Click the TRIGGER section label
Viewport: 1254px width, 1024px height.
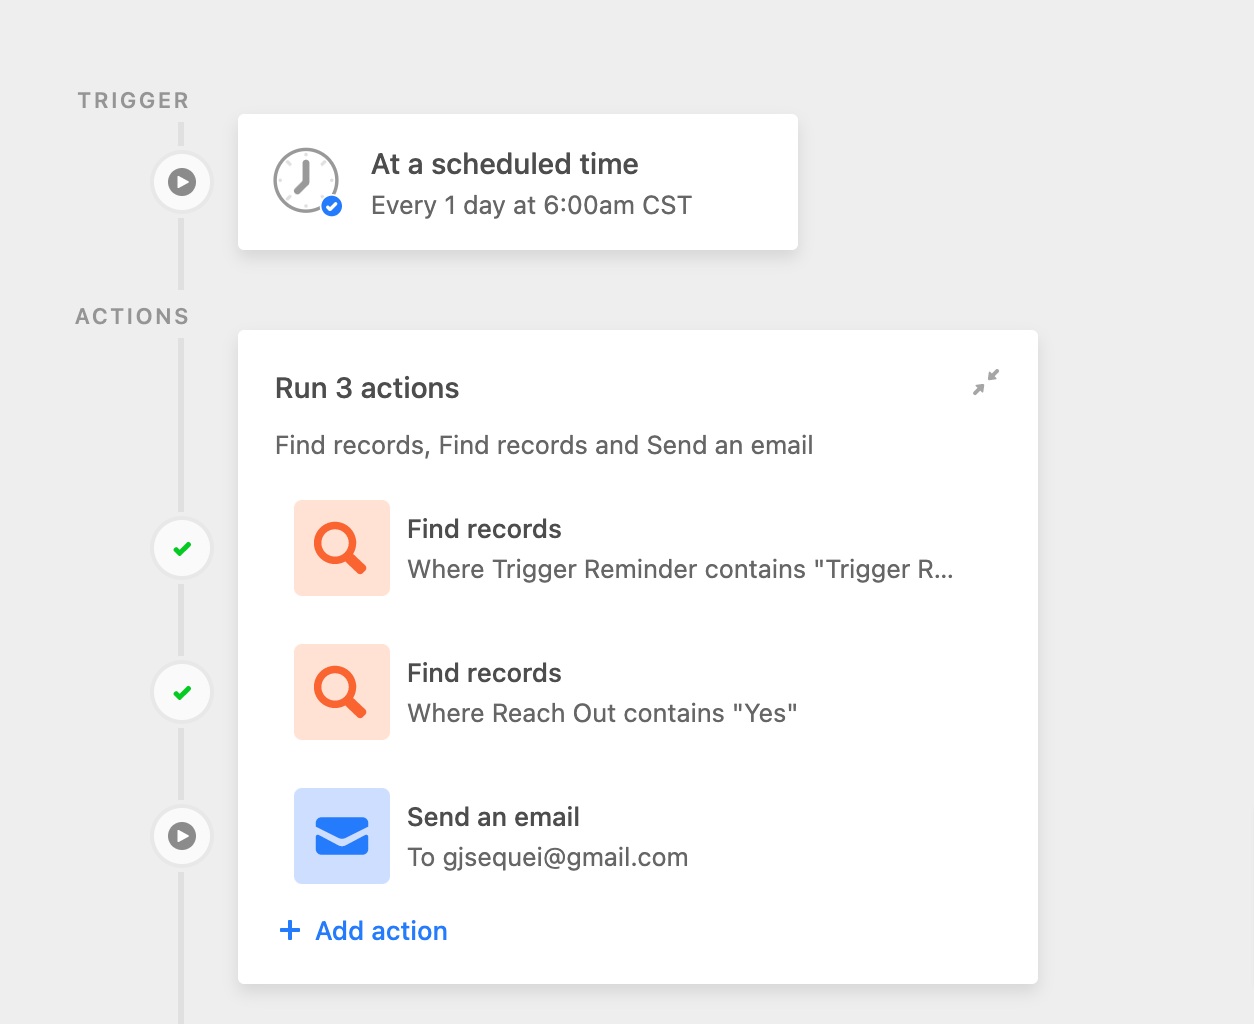134,100
